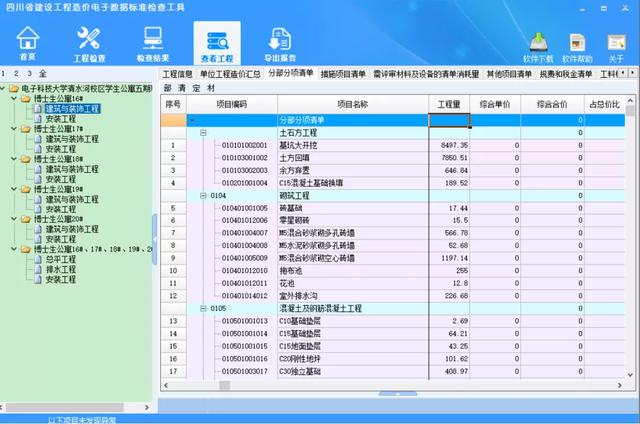Select 建筑与装饰工程 under 博士生公寓19#

pyautogui.click(x=72, y=199)
